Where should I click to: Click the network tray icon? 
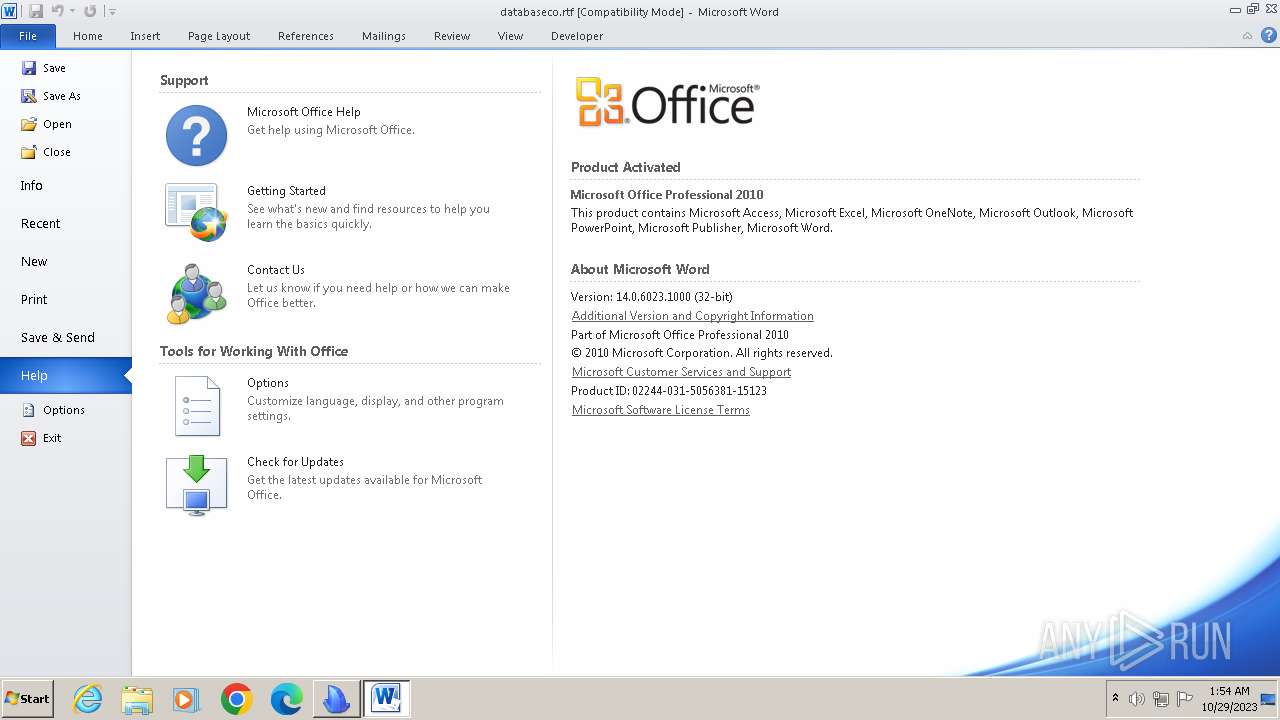1161,699
